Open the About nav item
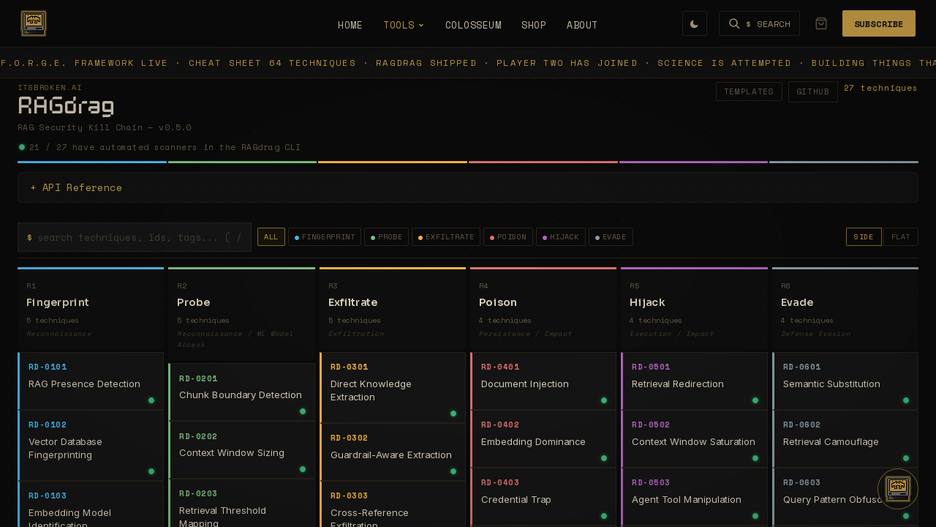 (582, 25)
